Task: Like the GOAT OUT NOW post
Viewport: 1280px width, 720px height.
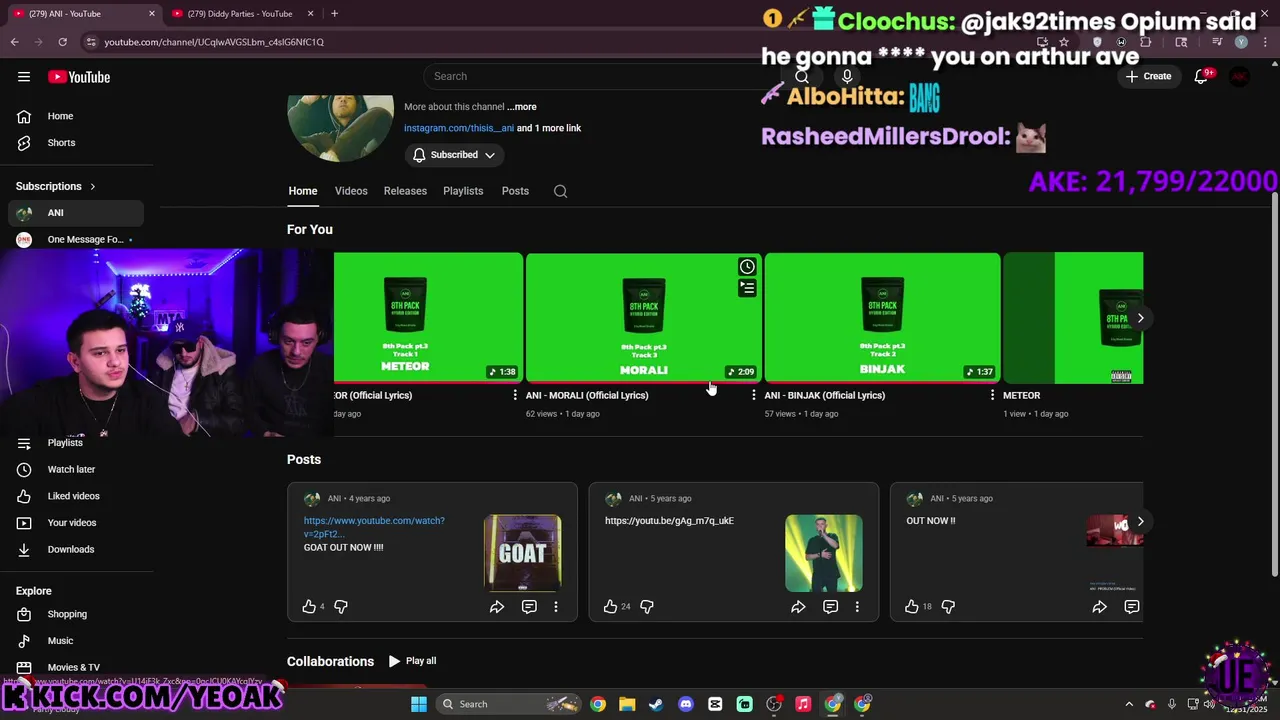Action: 309,606
